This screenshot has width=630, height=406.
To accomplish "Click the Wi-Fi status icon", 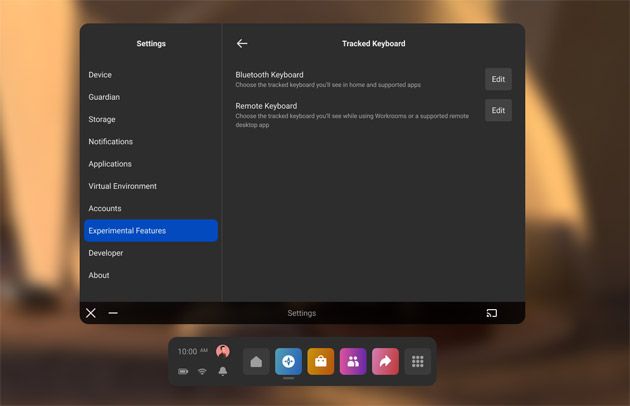I will tap(203, 371).
